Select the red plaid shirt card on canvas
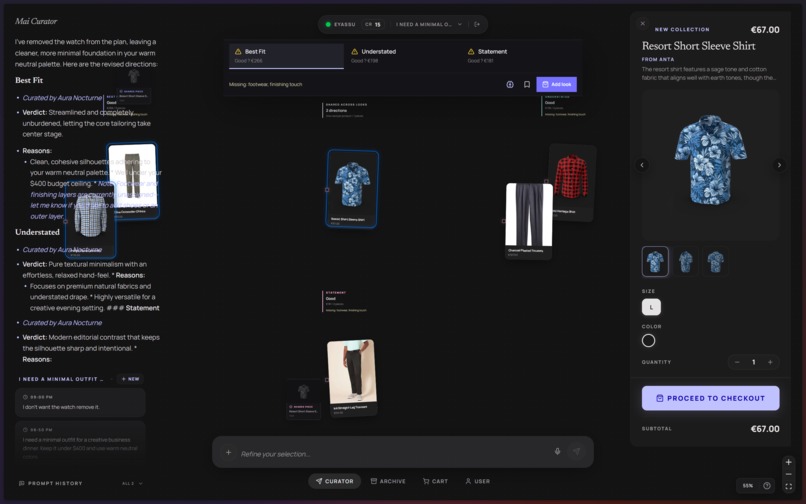Viewport: 806px width, 504px height. click(573, 181)
